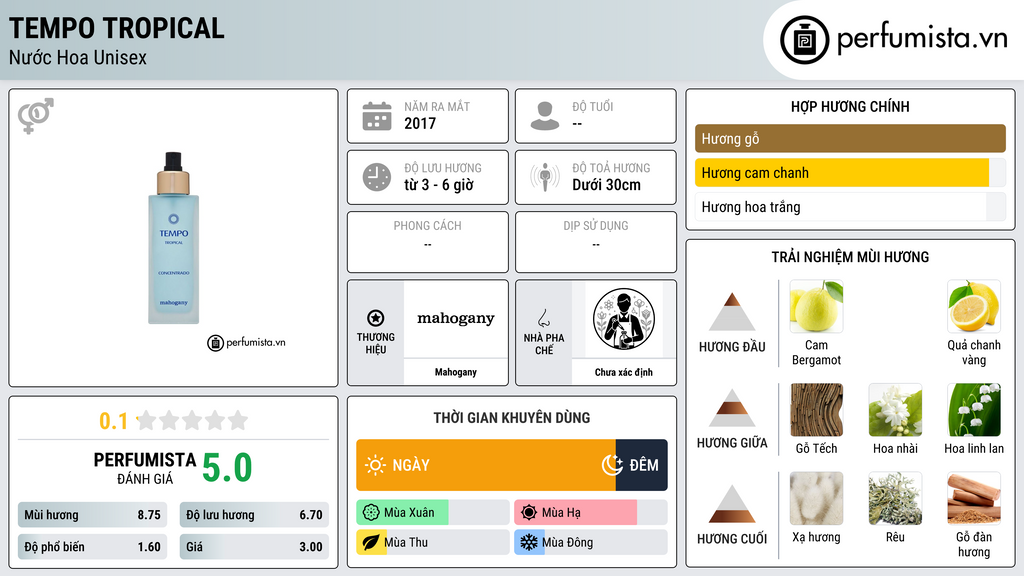Click the TEMPO TROPICAL title heading
1024x576 pixels.
tap(116, 28)
